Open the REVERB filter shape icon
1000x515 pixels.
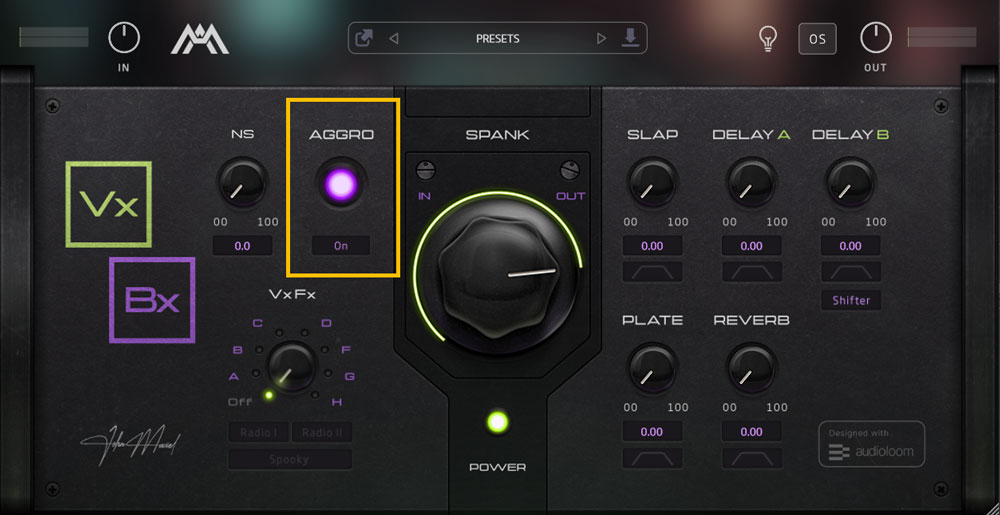point(752,458)
